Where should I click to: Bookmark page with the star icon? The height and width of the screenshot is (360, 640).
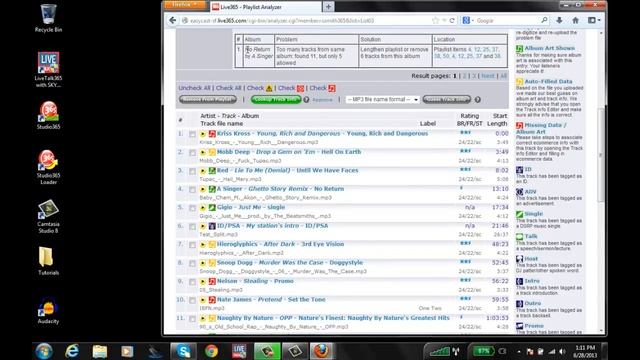tap(436, 20)
